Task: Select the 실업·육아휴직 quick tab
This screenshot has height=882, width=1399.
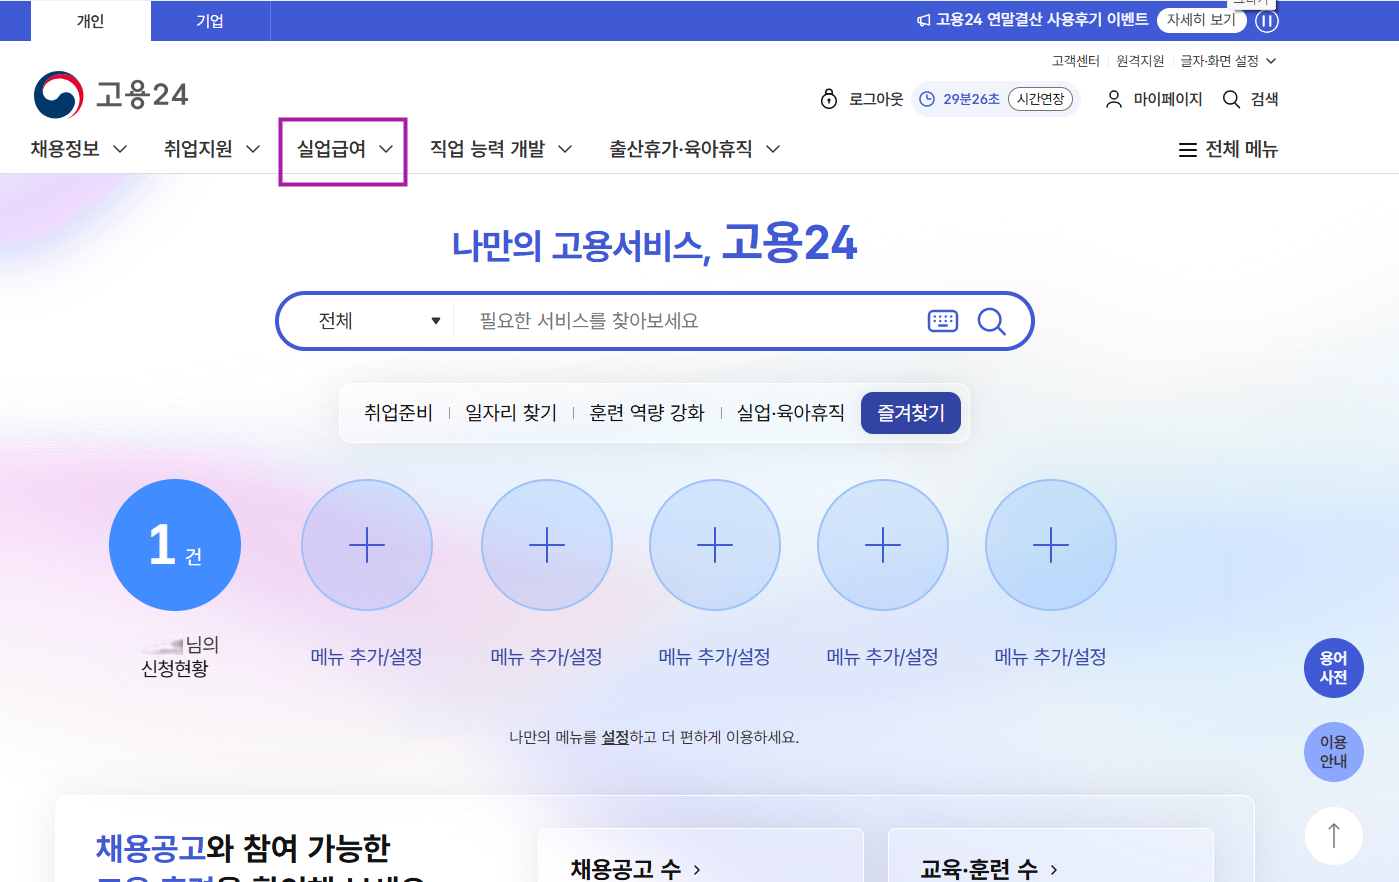Action: tap(791, 413)
